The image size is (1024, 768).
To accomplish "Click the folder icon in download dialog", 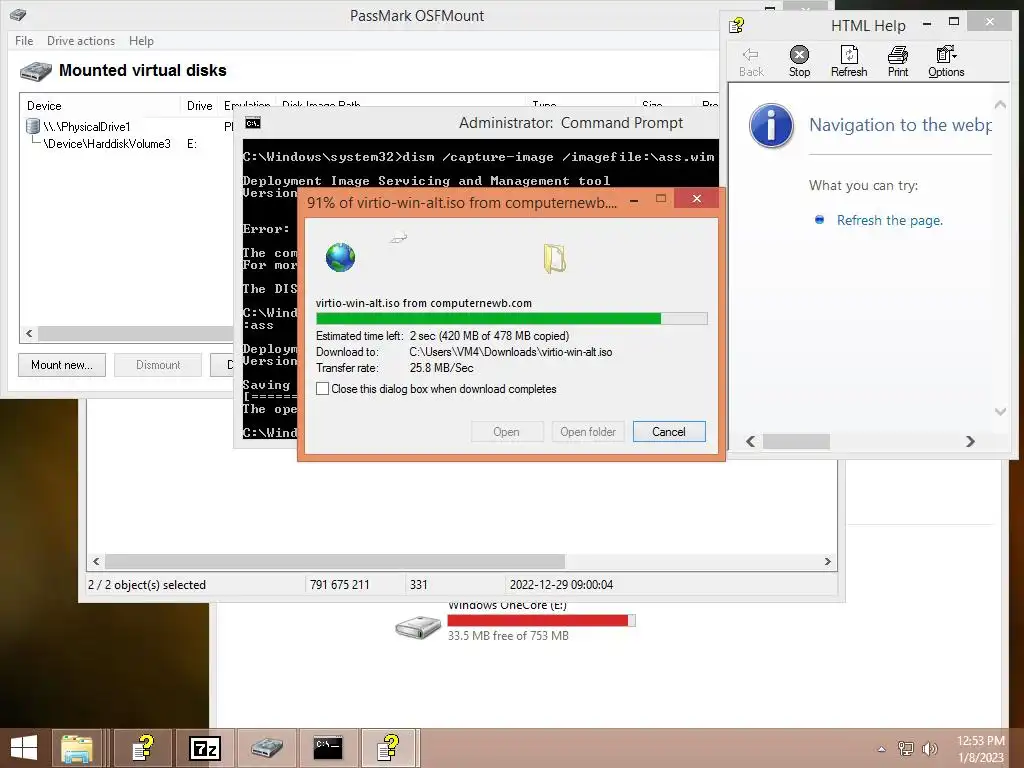I will pyautogui.click(x=554, y=258).
